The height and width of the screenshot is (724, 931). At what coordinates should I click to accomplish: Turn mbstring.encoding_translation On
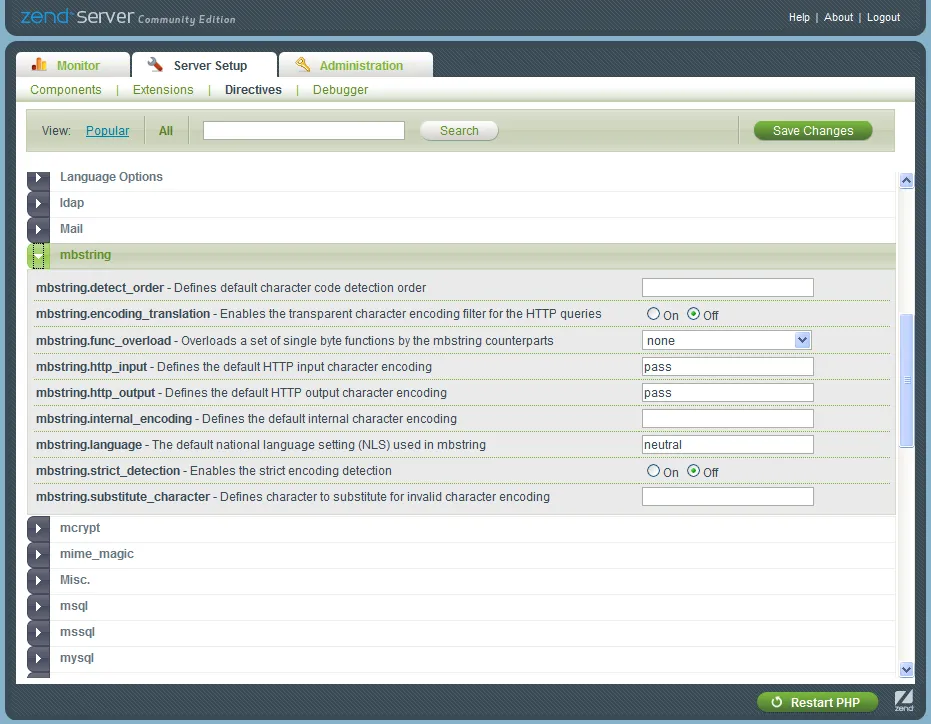coord(653,314)
